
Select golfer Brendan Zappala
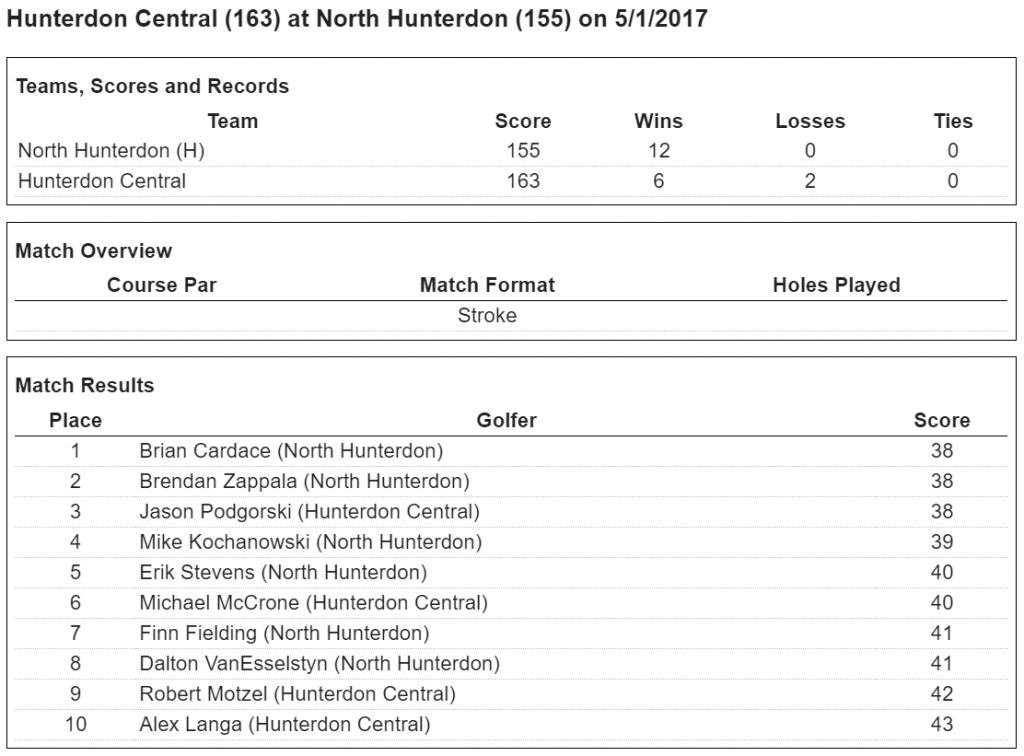(x=304, y=481)
